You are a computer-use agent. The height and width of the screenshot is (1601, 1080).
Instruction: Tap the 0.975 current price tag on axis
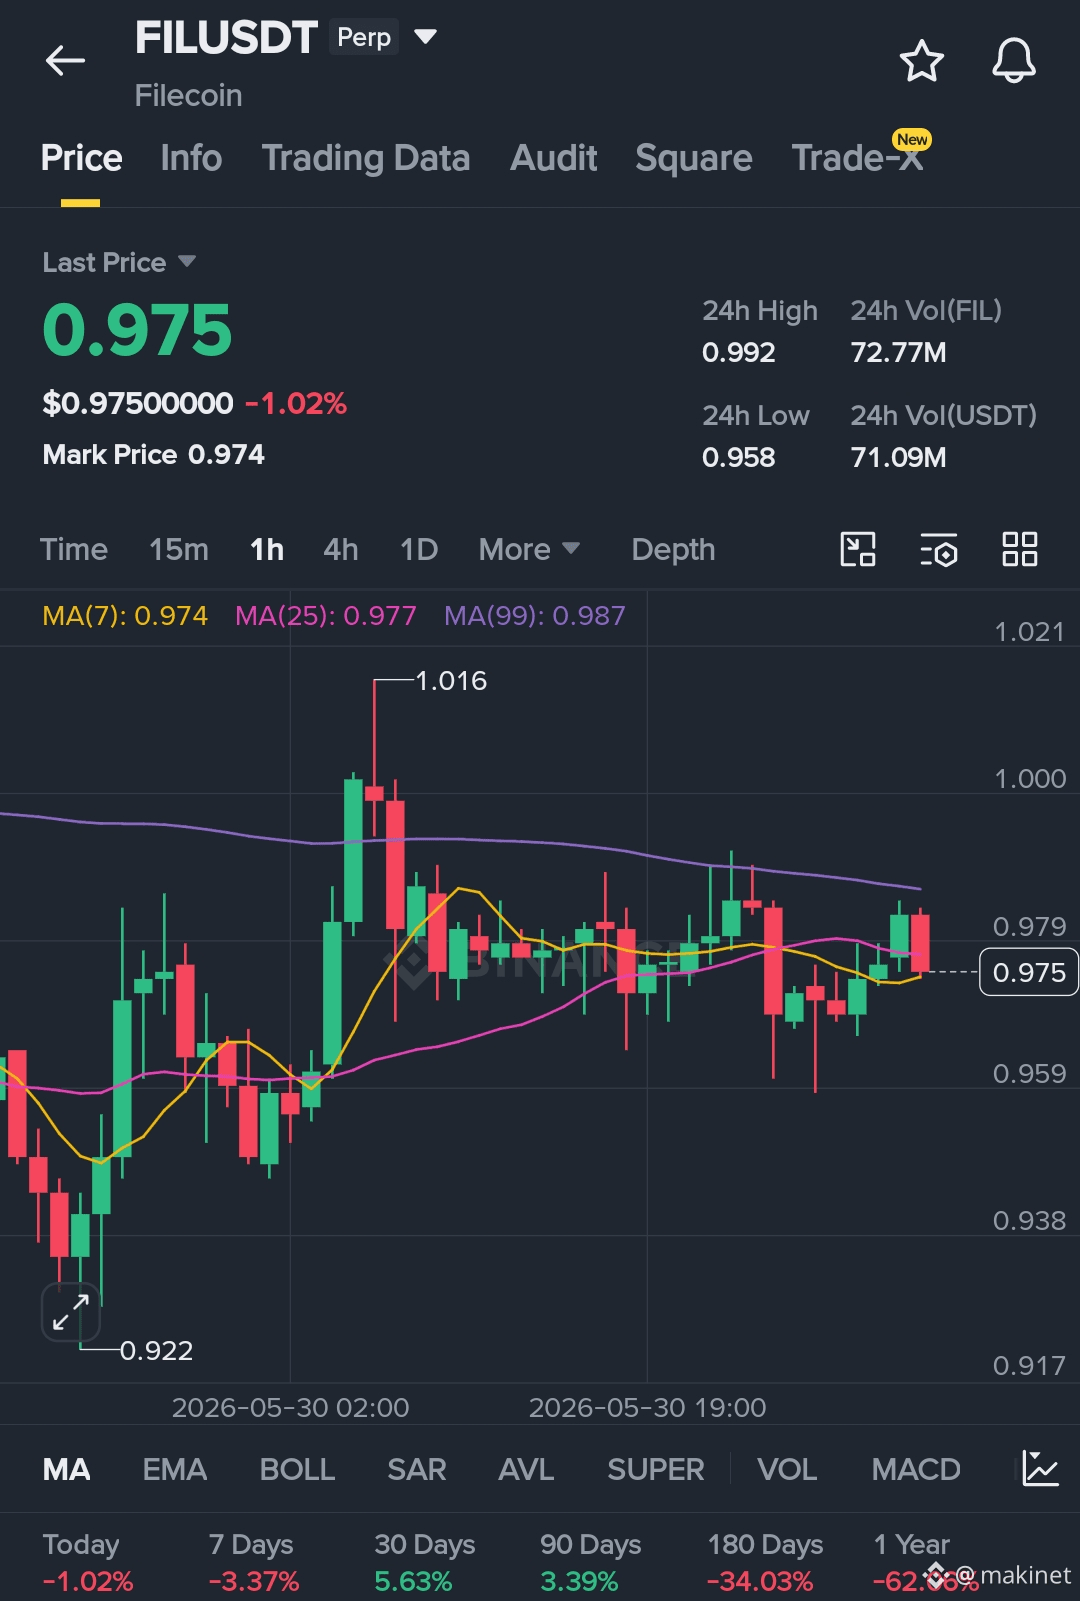[1029, 972]
